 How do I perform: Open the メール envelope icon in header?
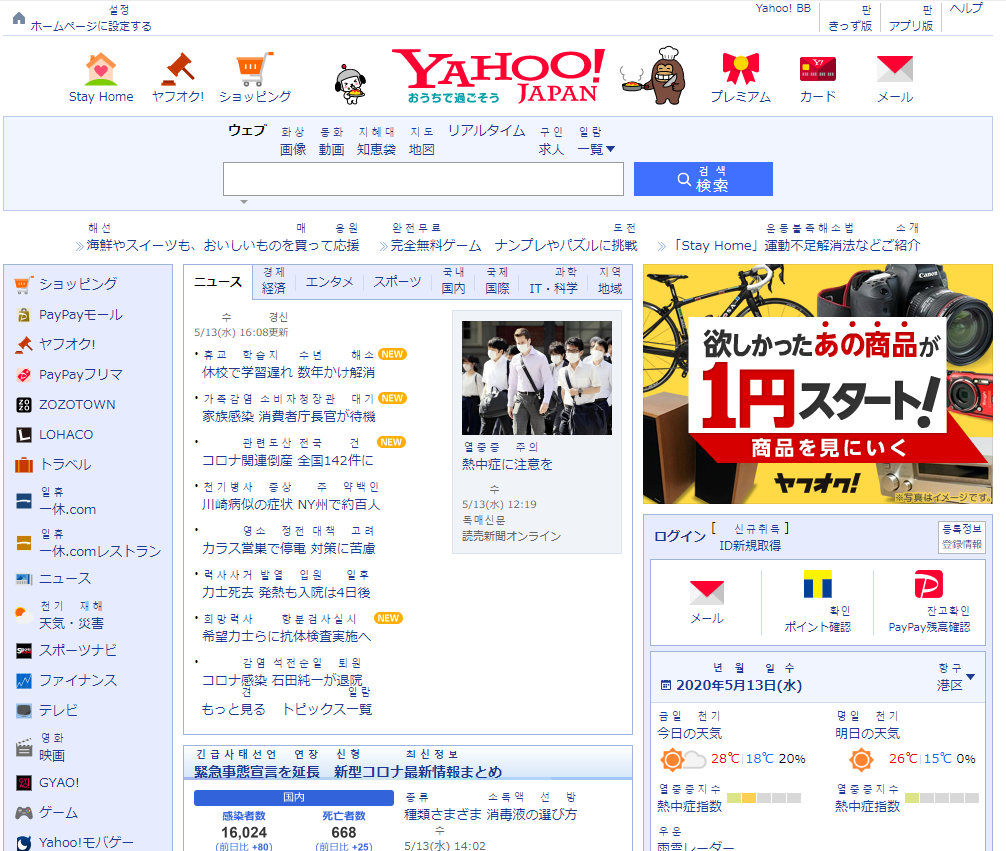894,69
